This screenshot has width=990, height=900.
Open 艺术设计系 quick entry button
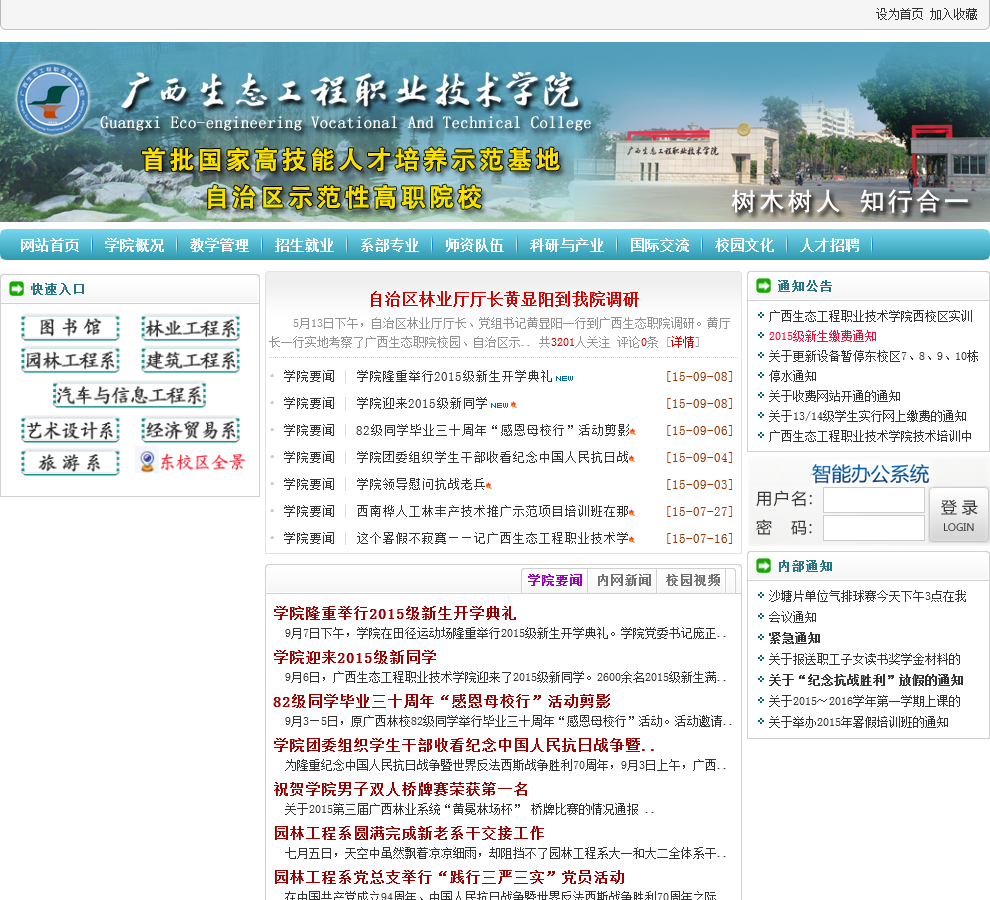70,430
